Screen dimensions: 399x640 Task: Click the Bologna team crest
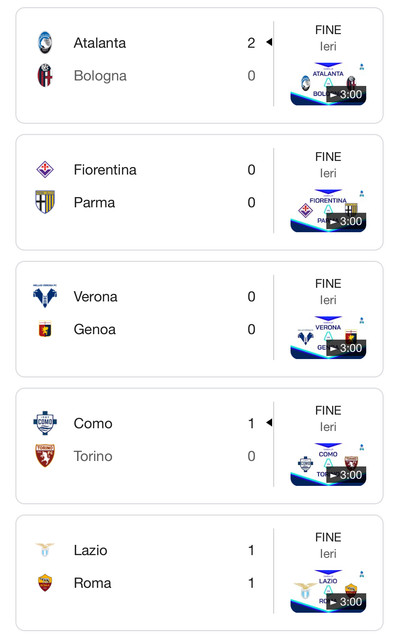click(45, 76)
